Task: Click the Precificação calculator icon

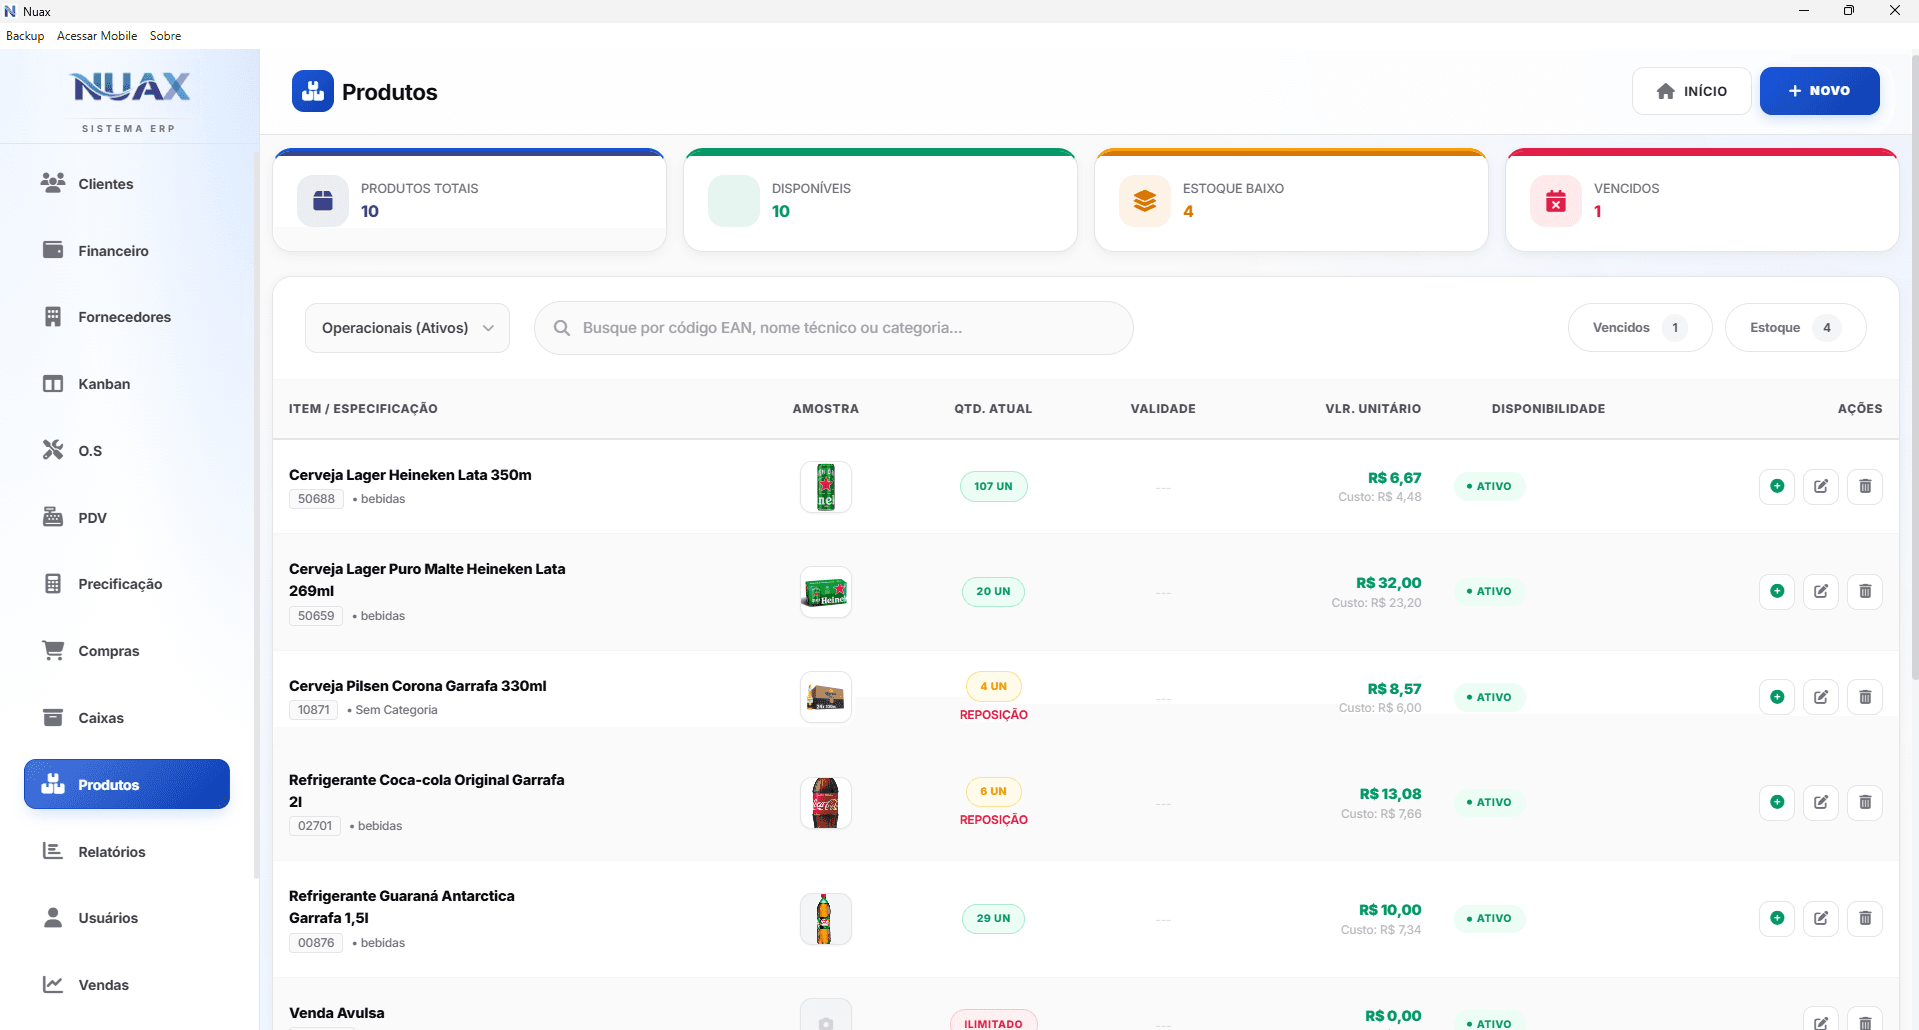Action: (53, 584)
